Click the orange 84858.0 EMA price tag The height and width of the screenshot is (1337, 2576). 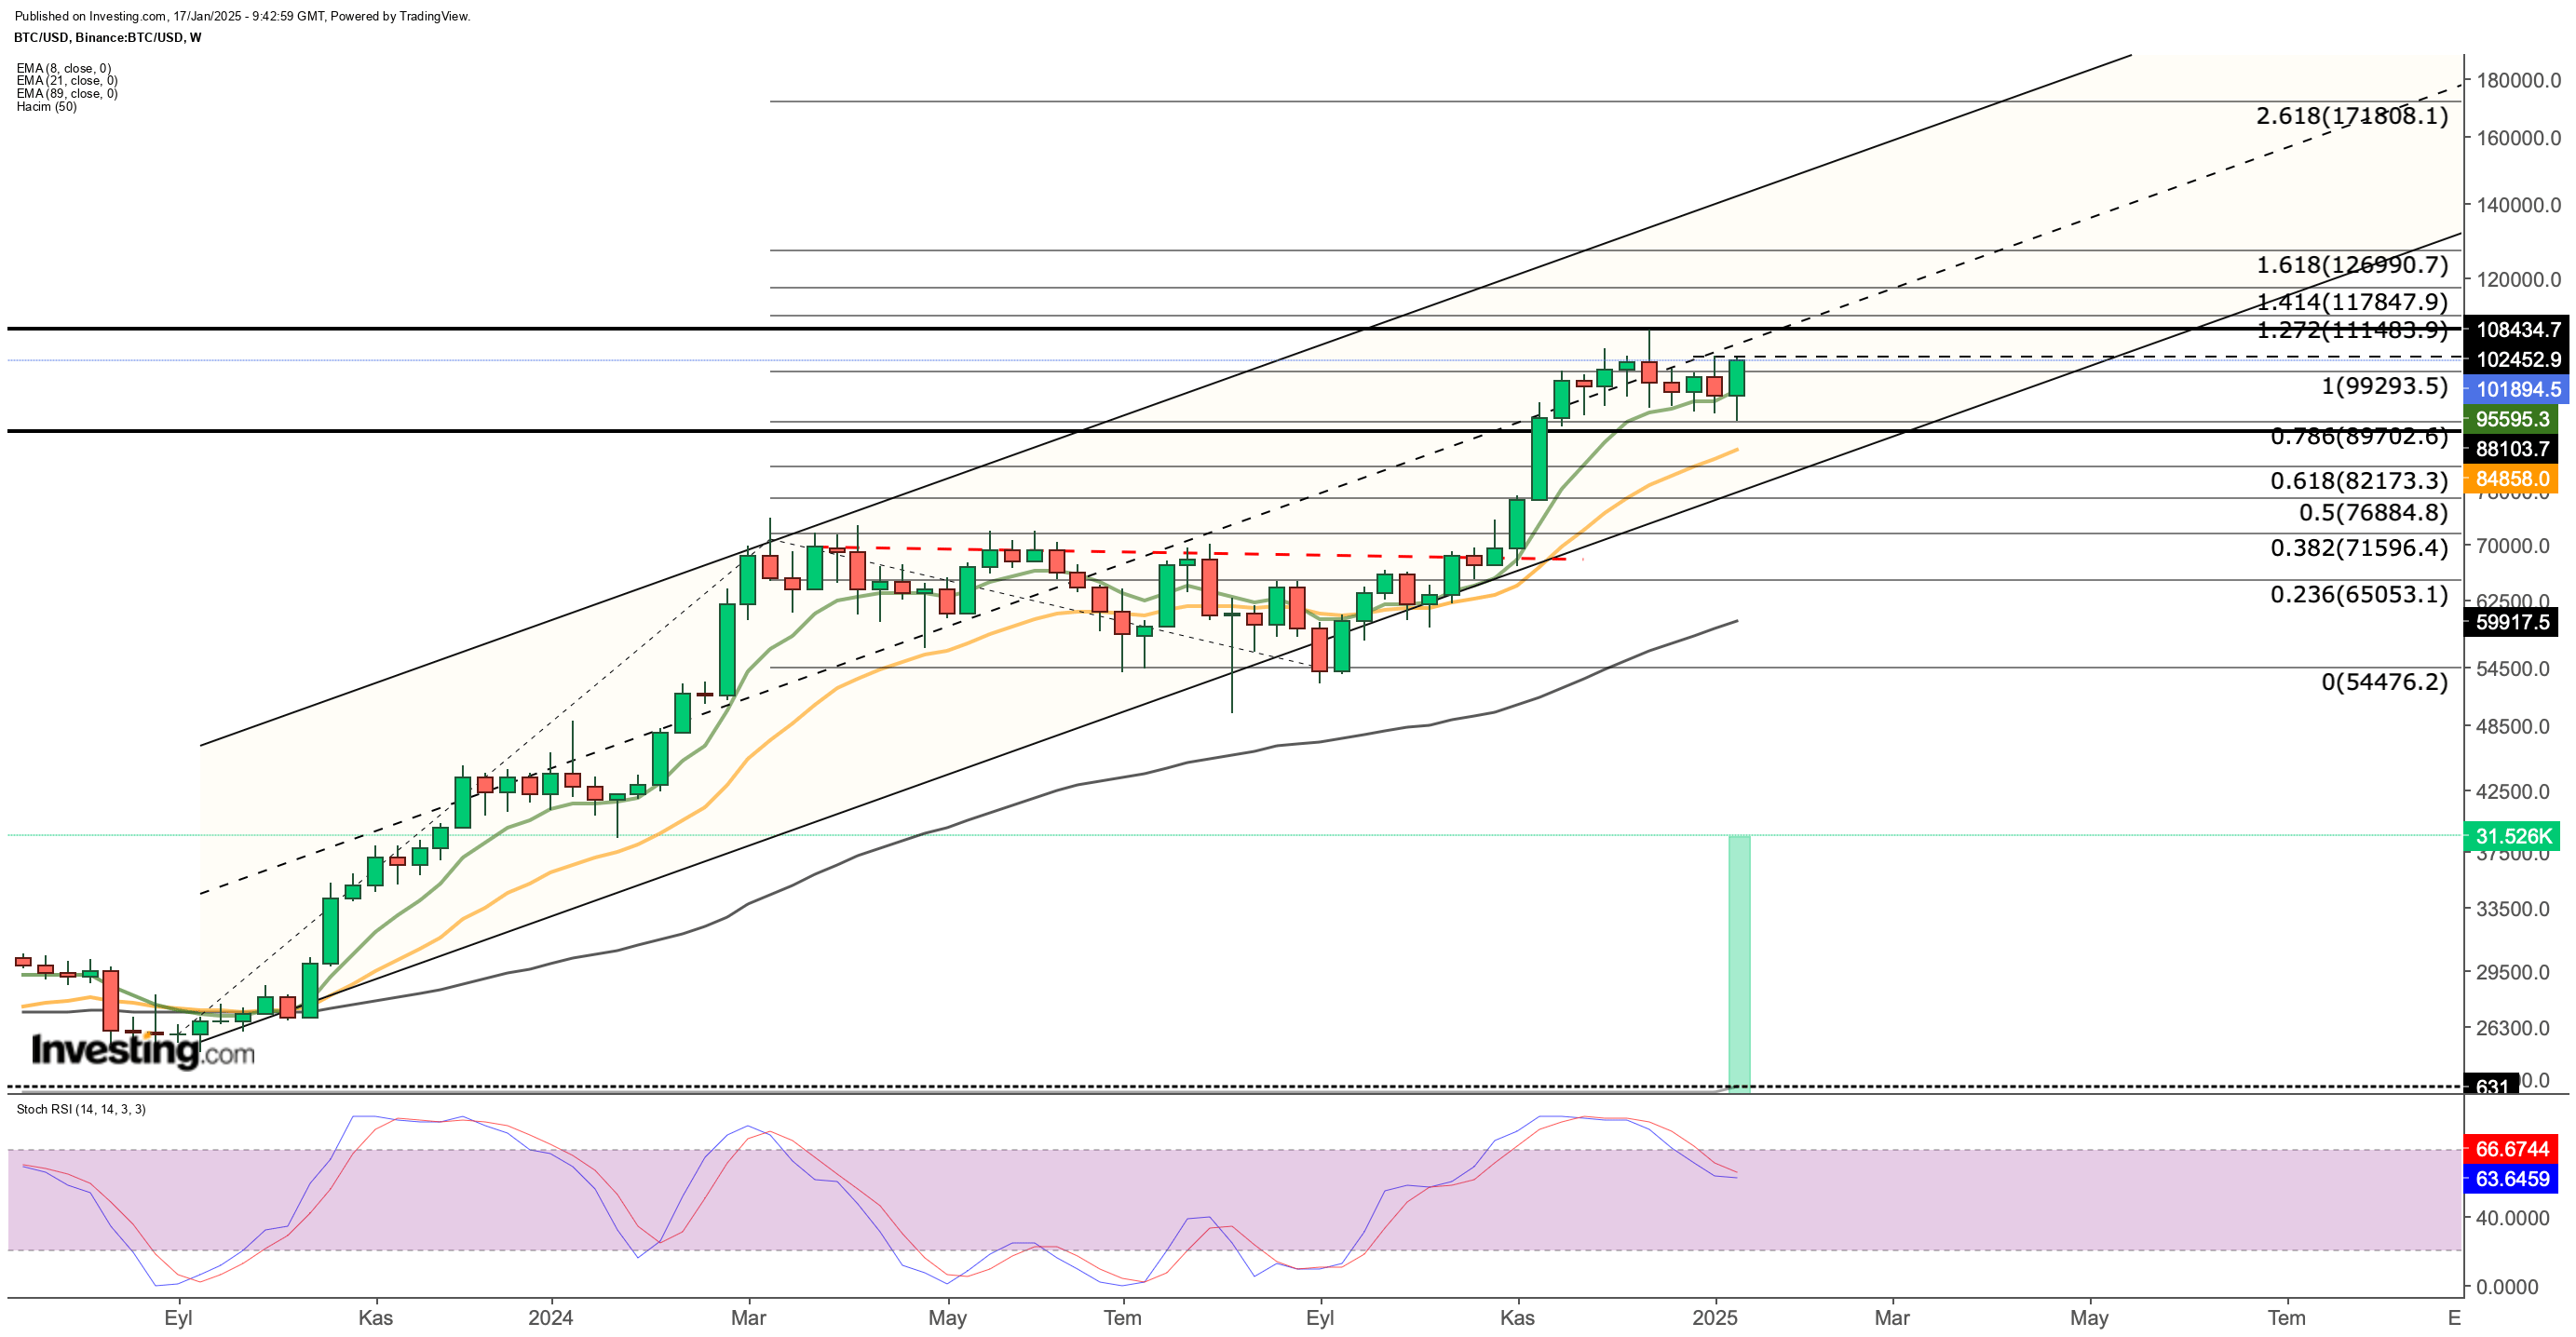tap(2511, 479)
